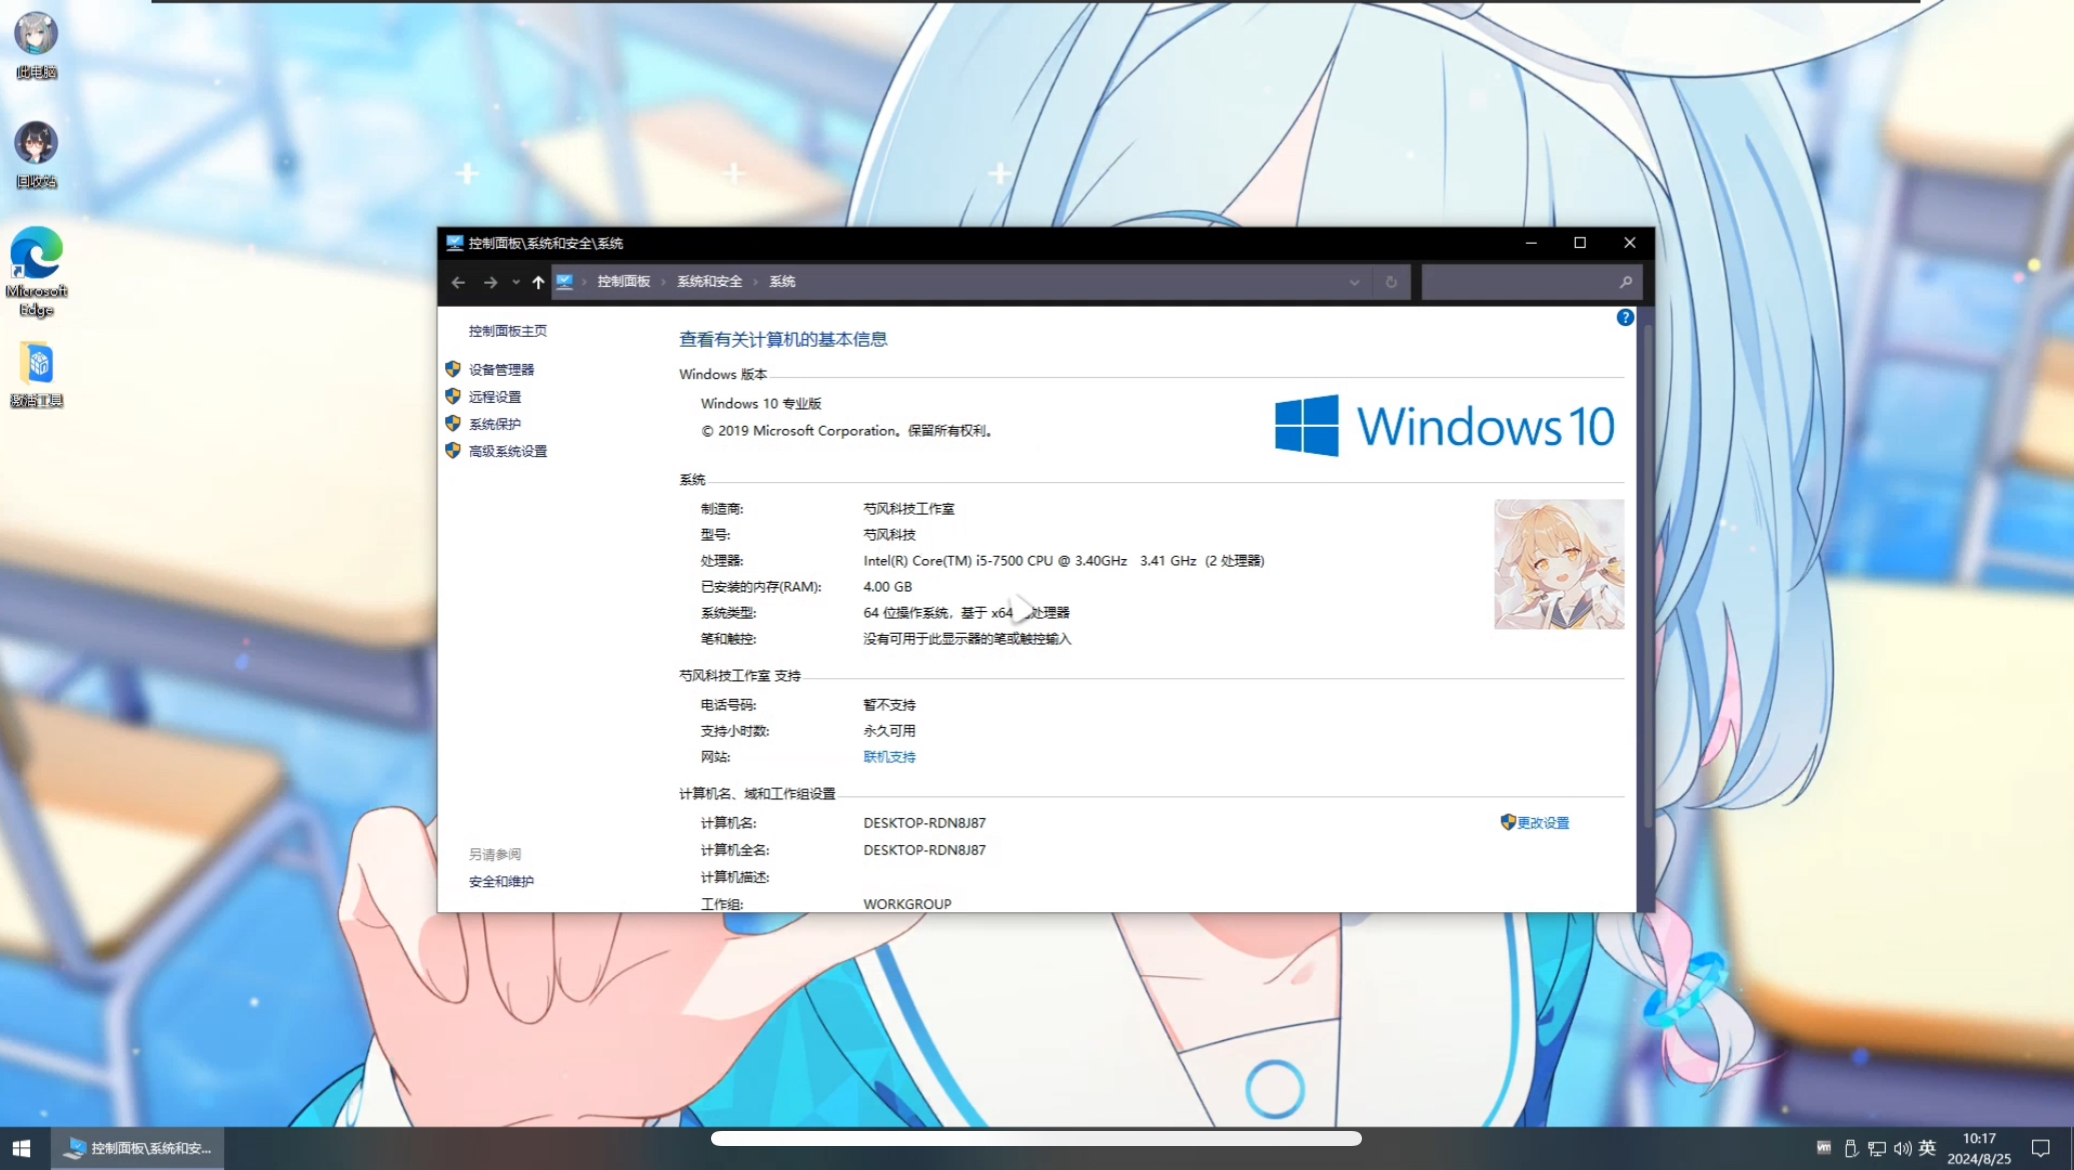Viewport: 2074px width, 1170px height.
Task: Click the processor value Intel Core i5-7500
Action: click(1064, 561)
